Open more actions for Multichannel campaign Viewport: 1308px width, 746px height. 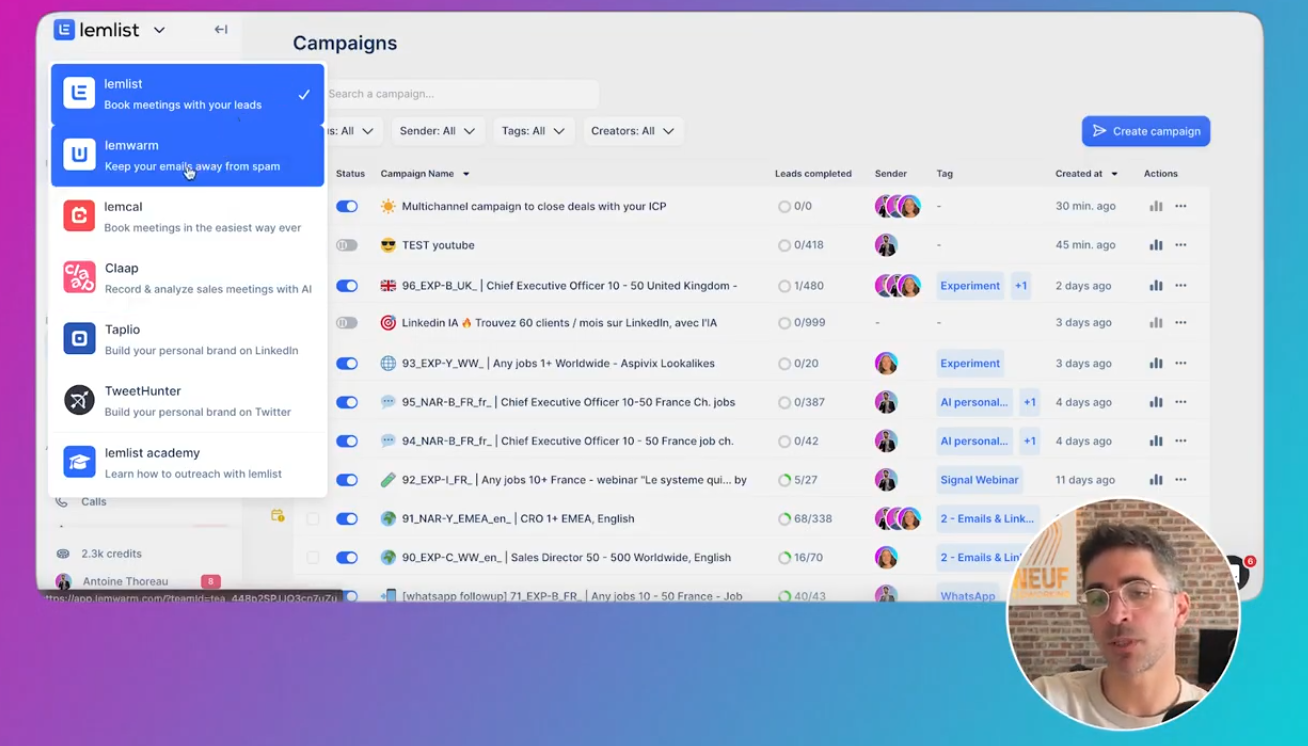tap(1181, 206)
